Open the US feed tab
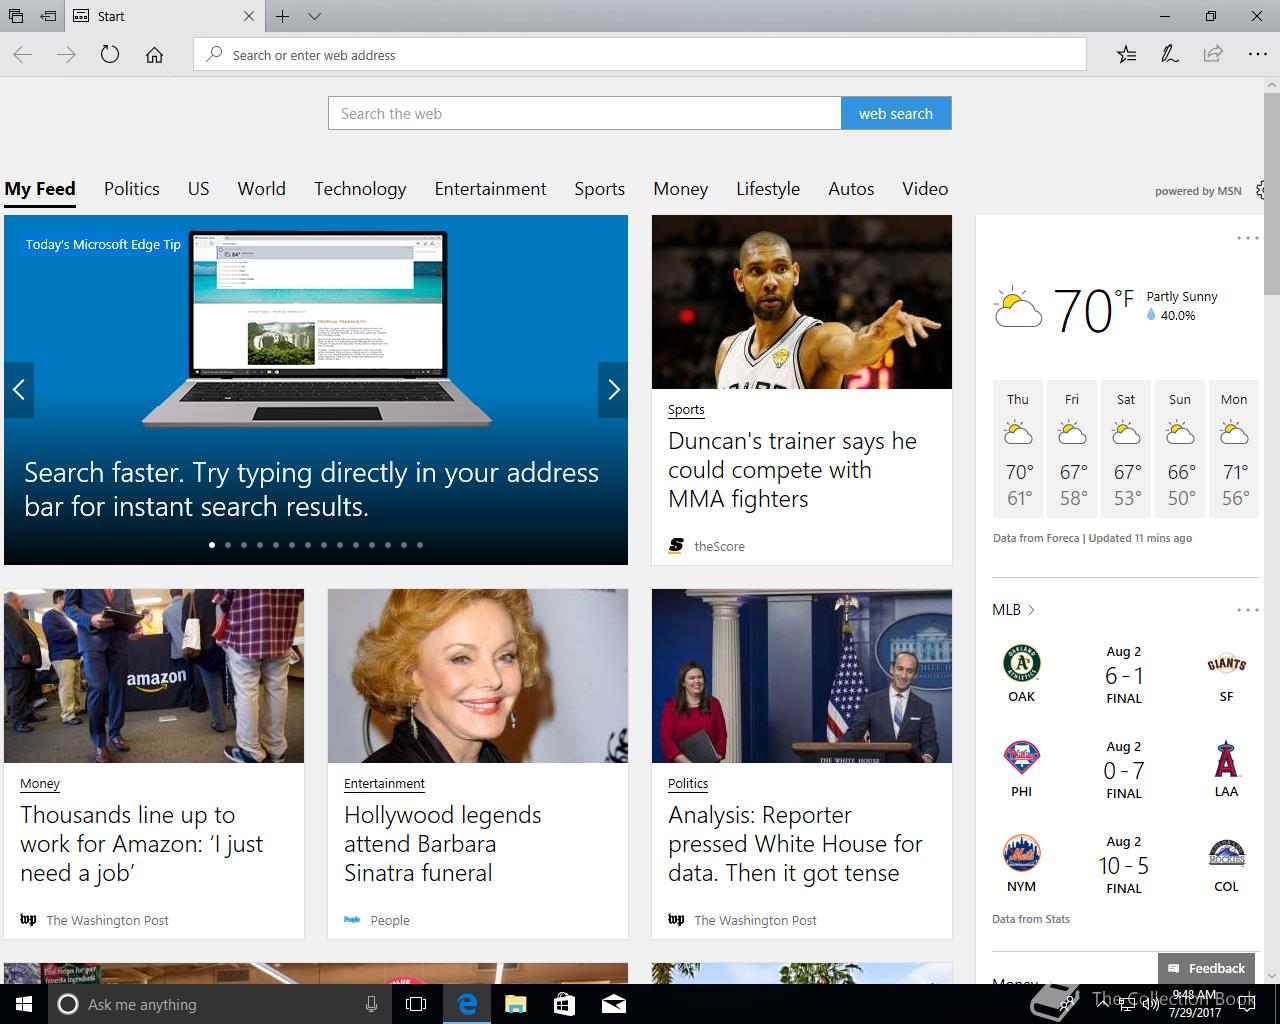1280x1024 pixels. point(199,189)
